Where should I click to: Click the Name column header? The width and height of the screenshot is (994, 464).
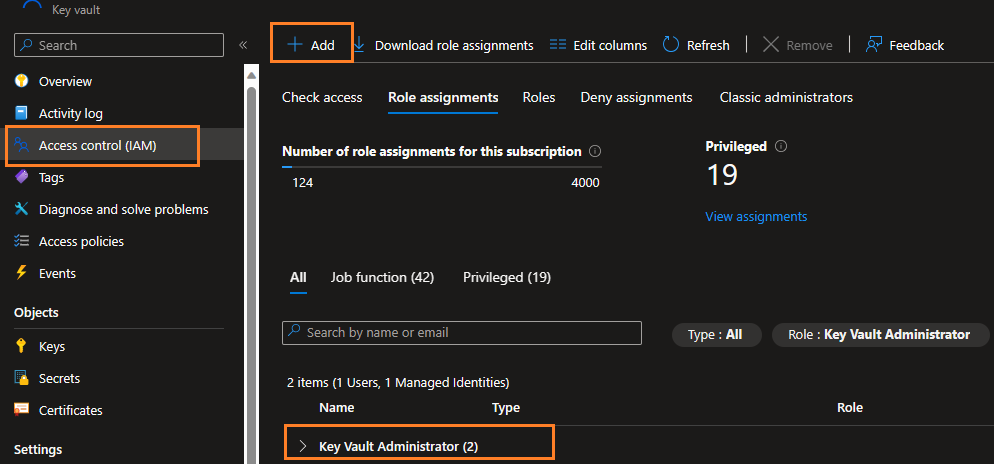point(337,408)
